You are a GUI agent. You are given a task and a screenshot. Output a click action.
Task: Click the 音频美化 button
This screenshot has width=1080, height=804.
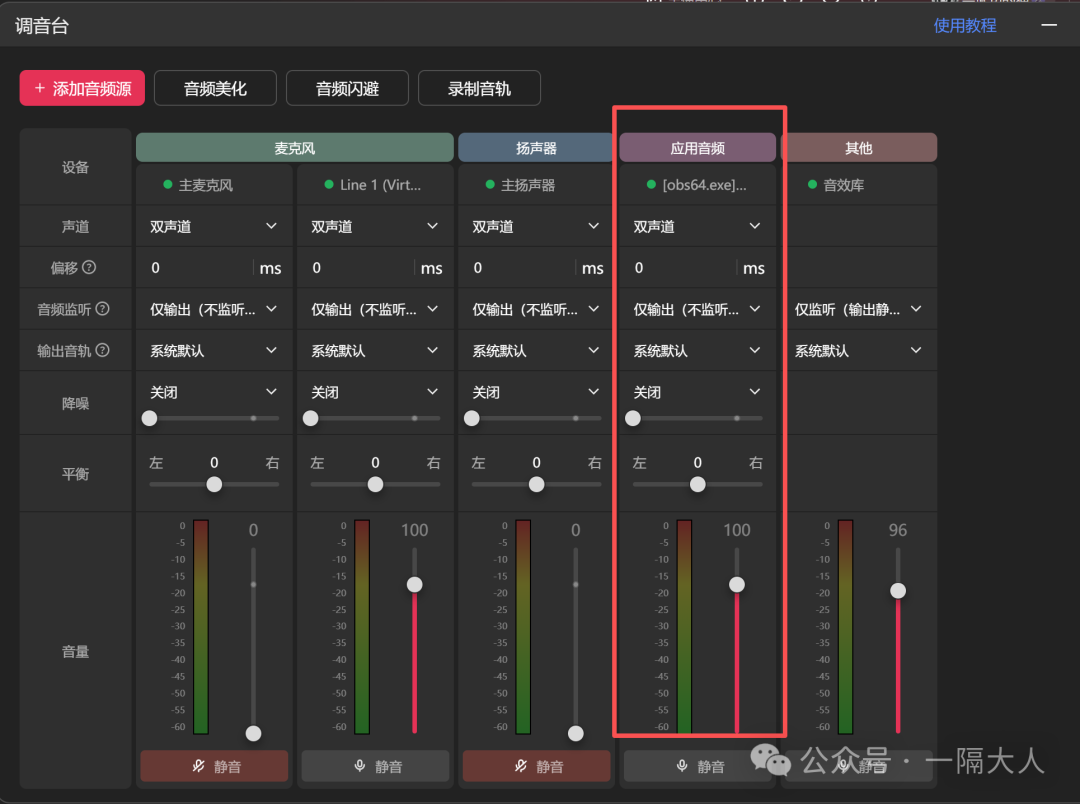(215, 88)
